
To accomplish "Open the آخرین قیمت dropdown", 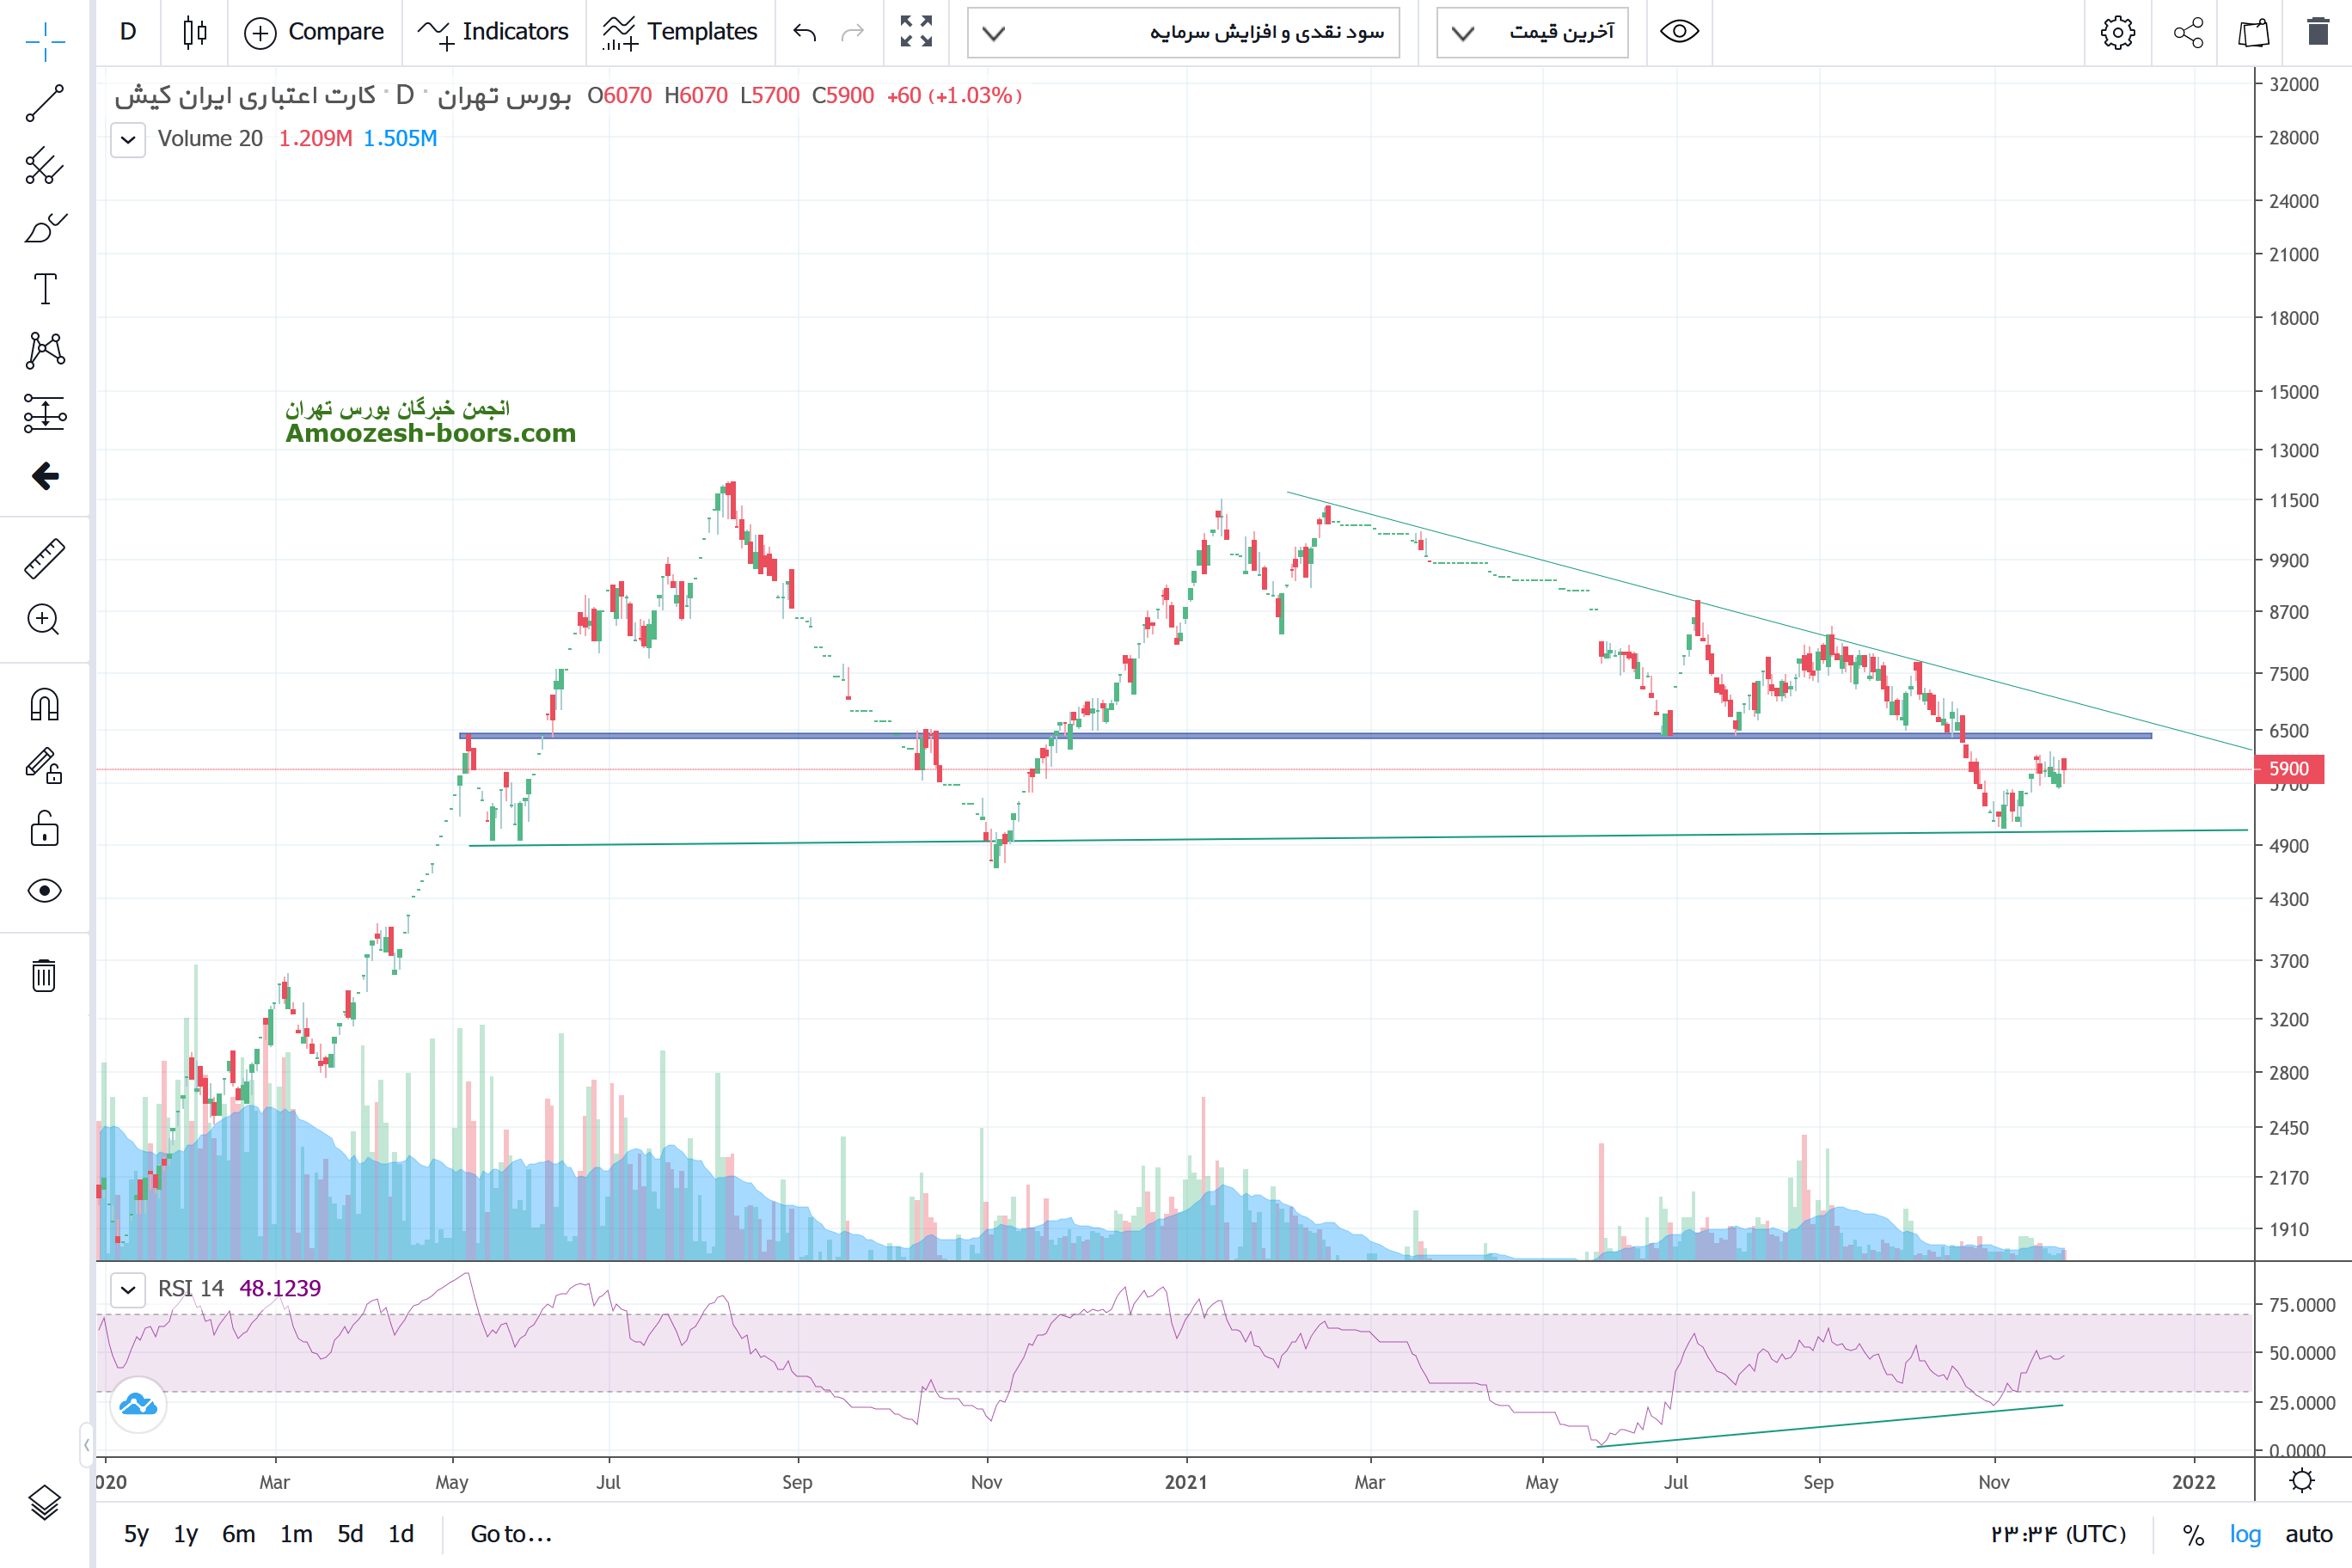I will (1532, 33).
